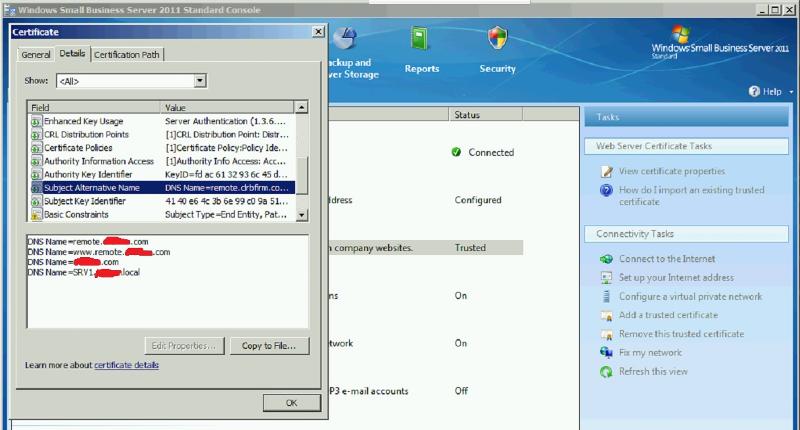This screenshot has height=430, width=800.
Task: Select the Enhanced Key Usage row
Action: tap(162, 121)
